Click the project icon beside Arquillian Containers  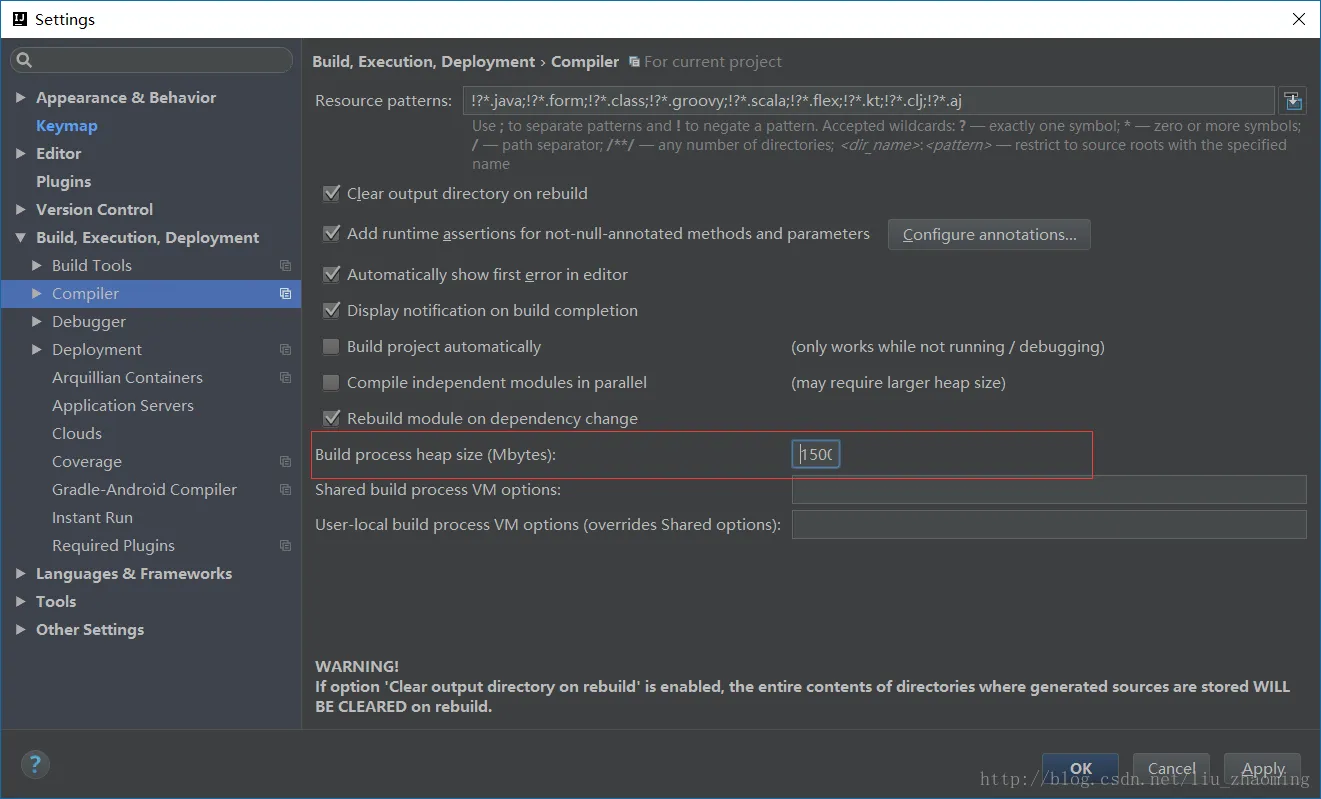coord(286,378)
